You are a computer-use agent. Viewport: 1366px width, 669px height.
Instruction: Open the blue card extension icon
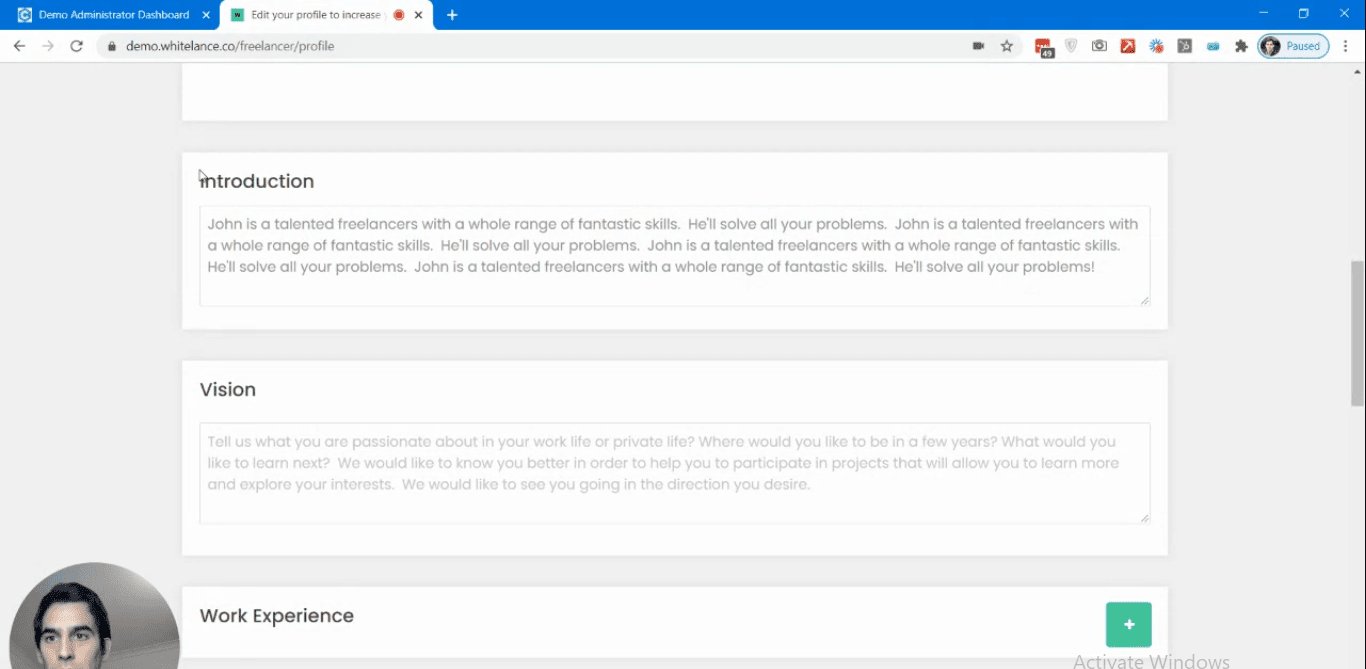(x=1213, y=46)
